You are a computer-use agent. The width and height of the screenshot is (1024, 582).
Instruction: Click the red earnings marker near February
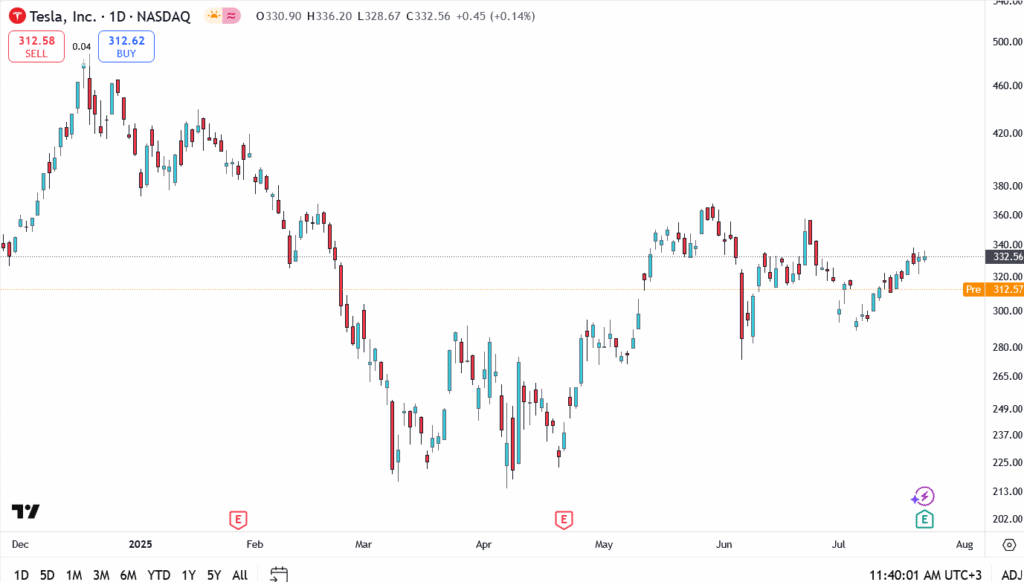point(238,519)
